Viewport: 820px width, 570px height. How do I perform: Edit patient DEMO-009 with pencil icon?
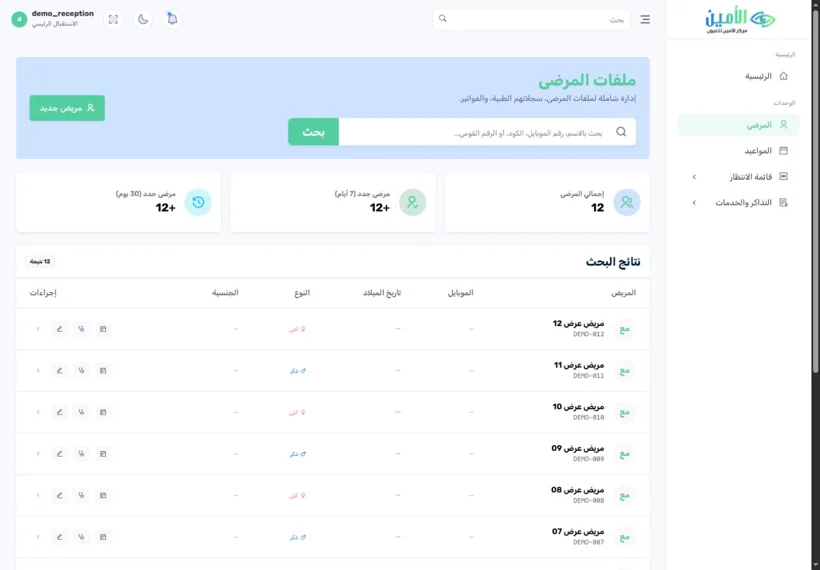tap(60, 454)
